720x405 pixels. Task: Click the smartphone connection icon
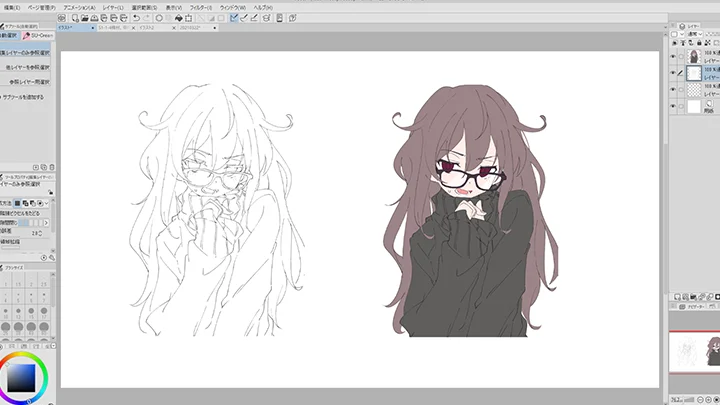pyautogui.click(x=279, y=18)
